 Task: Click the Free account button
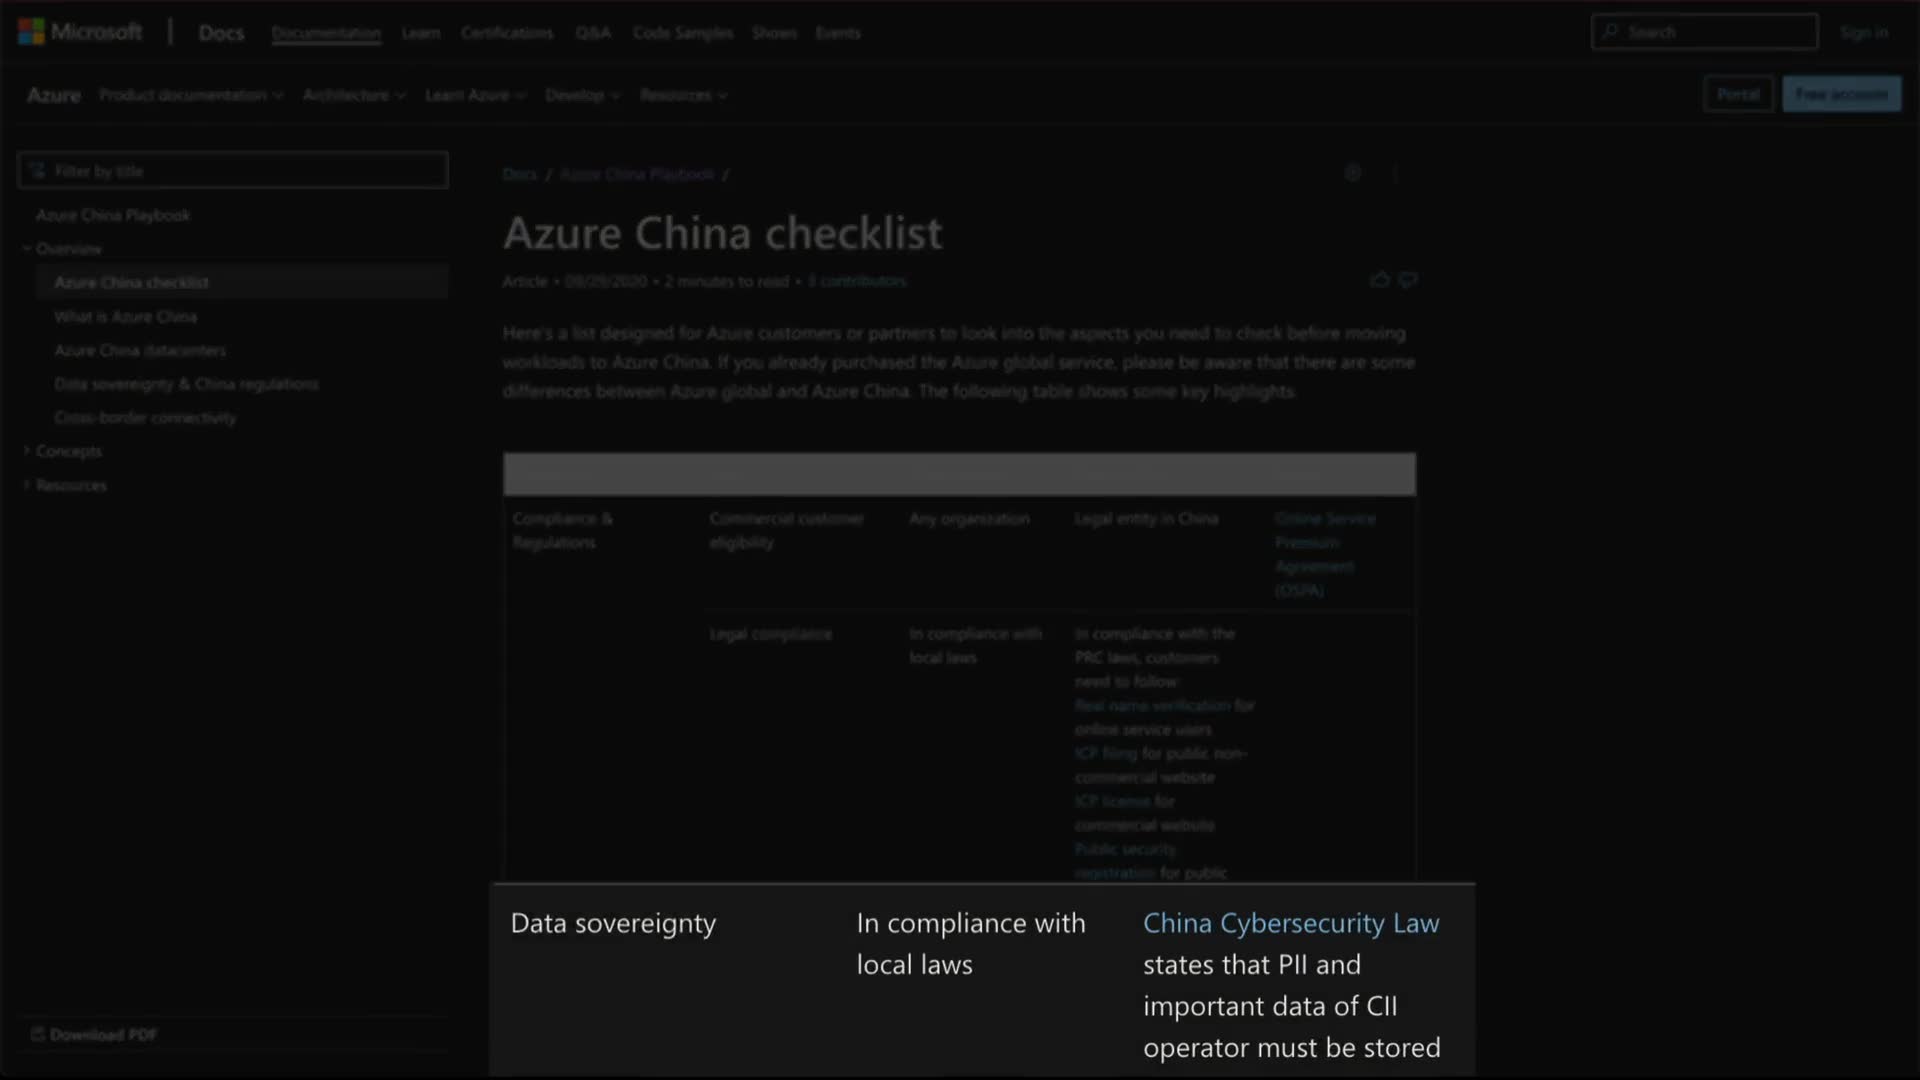tap(1841, 94)
